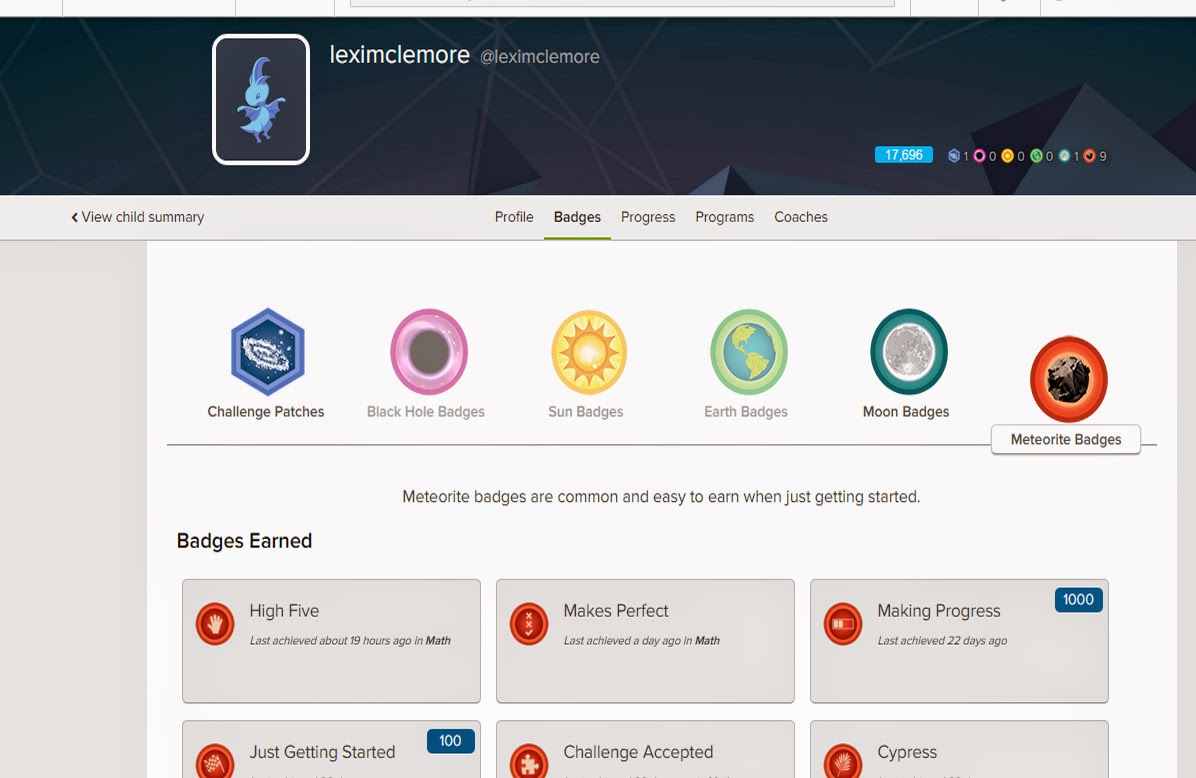Click 'Last achieved a day ago' text
1196x778 pixels.
point(641,641)
